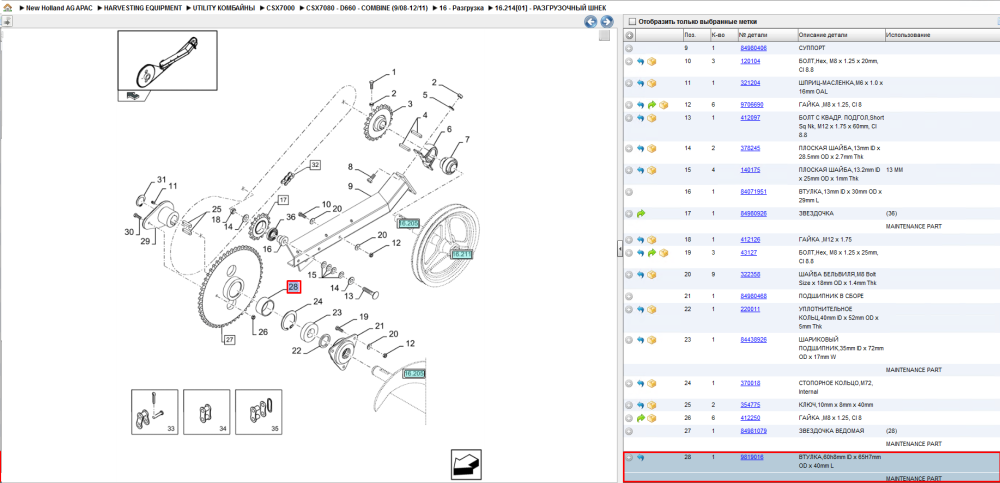Click the large arrow icon below the diagram
The image size is (1000, 483).
tap(466, 464)
